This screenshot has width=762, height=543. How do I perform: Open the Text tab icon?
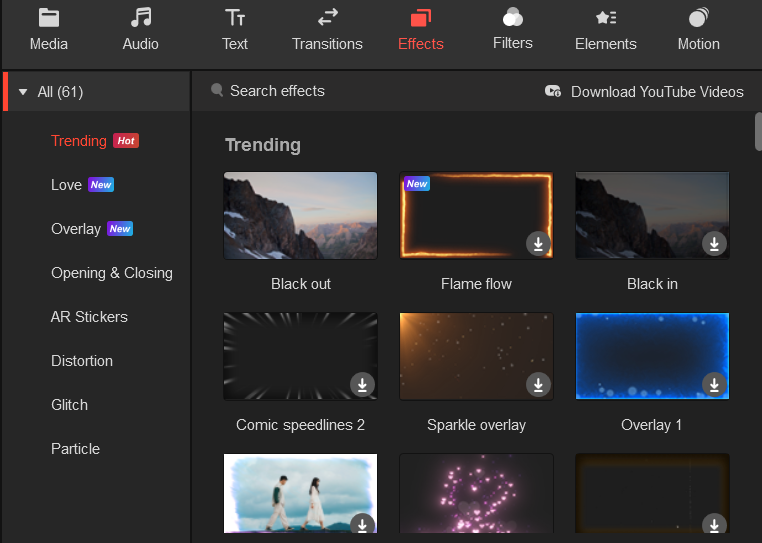[235, 18]
